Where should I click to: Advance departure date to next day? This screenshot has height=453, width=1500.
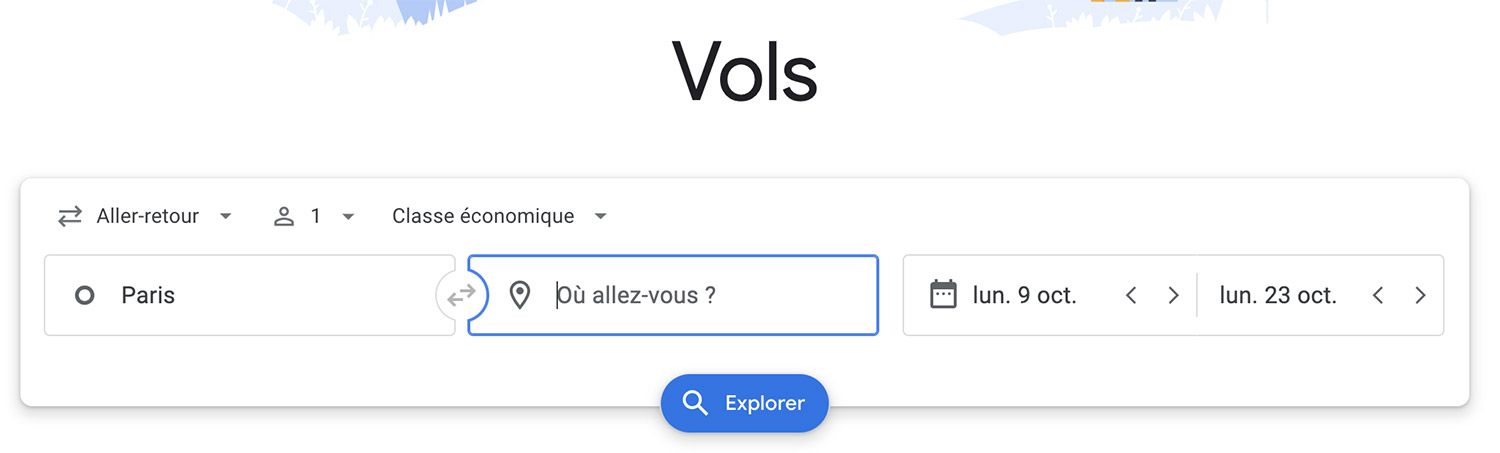1173,295
